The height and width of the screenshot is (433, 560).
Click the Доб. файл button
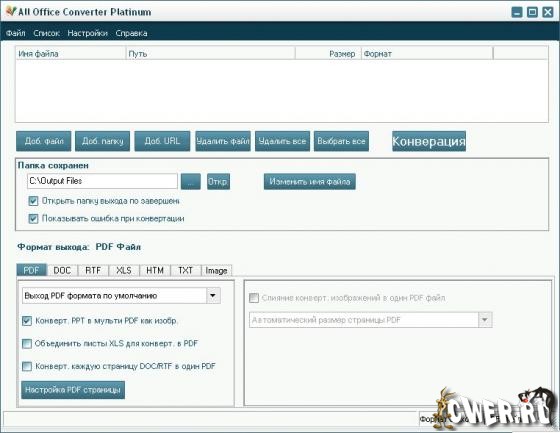tap(44, 141)
